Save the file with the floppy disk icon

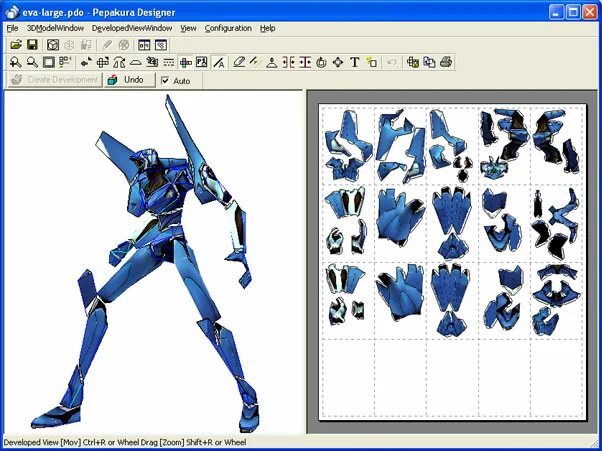click(x=32, y=45)
